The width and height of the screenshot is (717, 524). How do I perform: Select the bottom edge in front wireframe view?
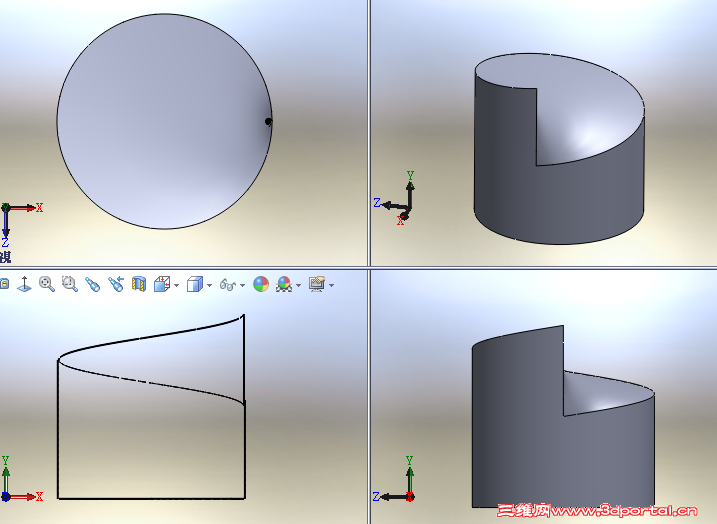tap(151, 498)
